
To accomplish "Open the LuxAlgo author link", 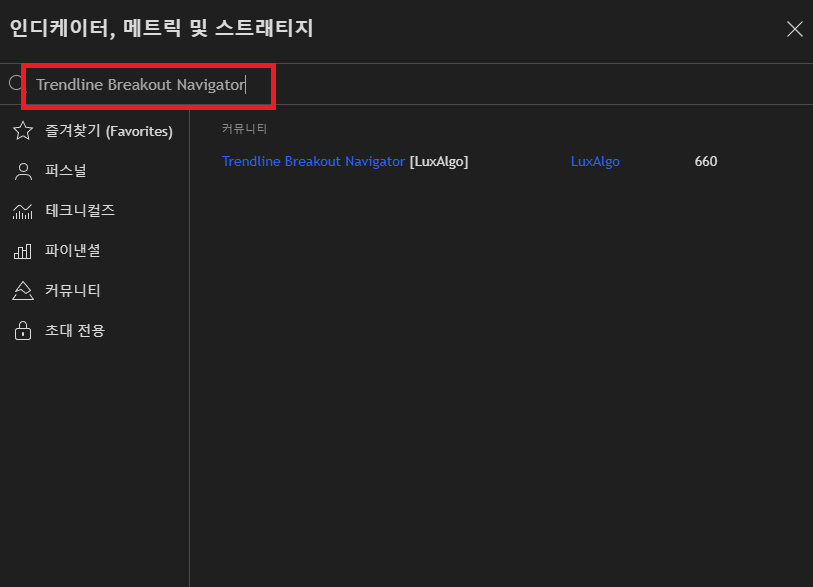I will coord(595,162).
